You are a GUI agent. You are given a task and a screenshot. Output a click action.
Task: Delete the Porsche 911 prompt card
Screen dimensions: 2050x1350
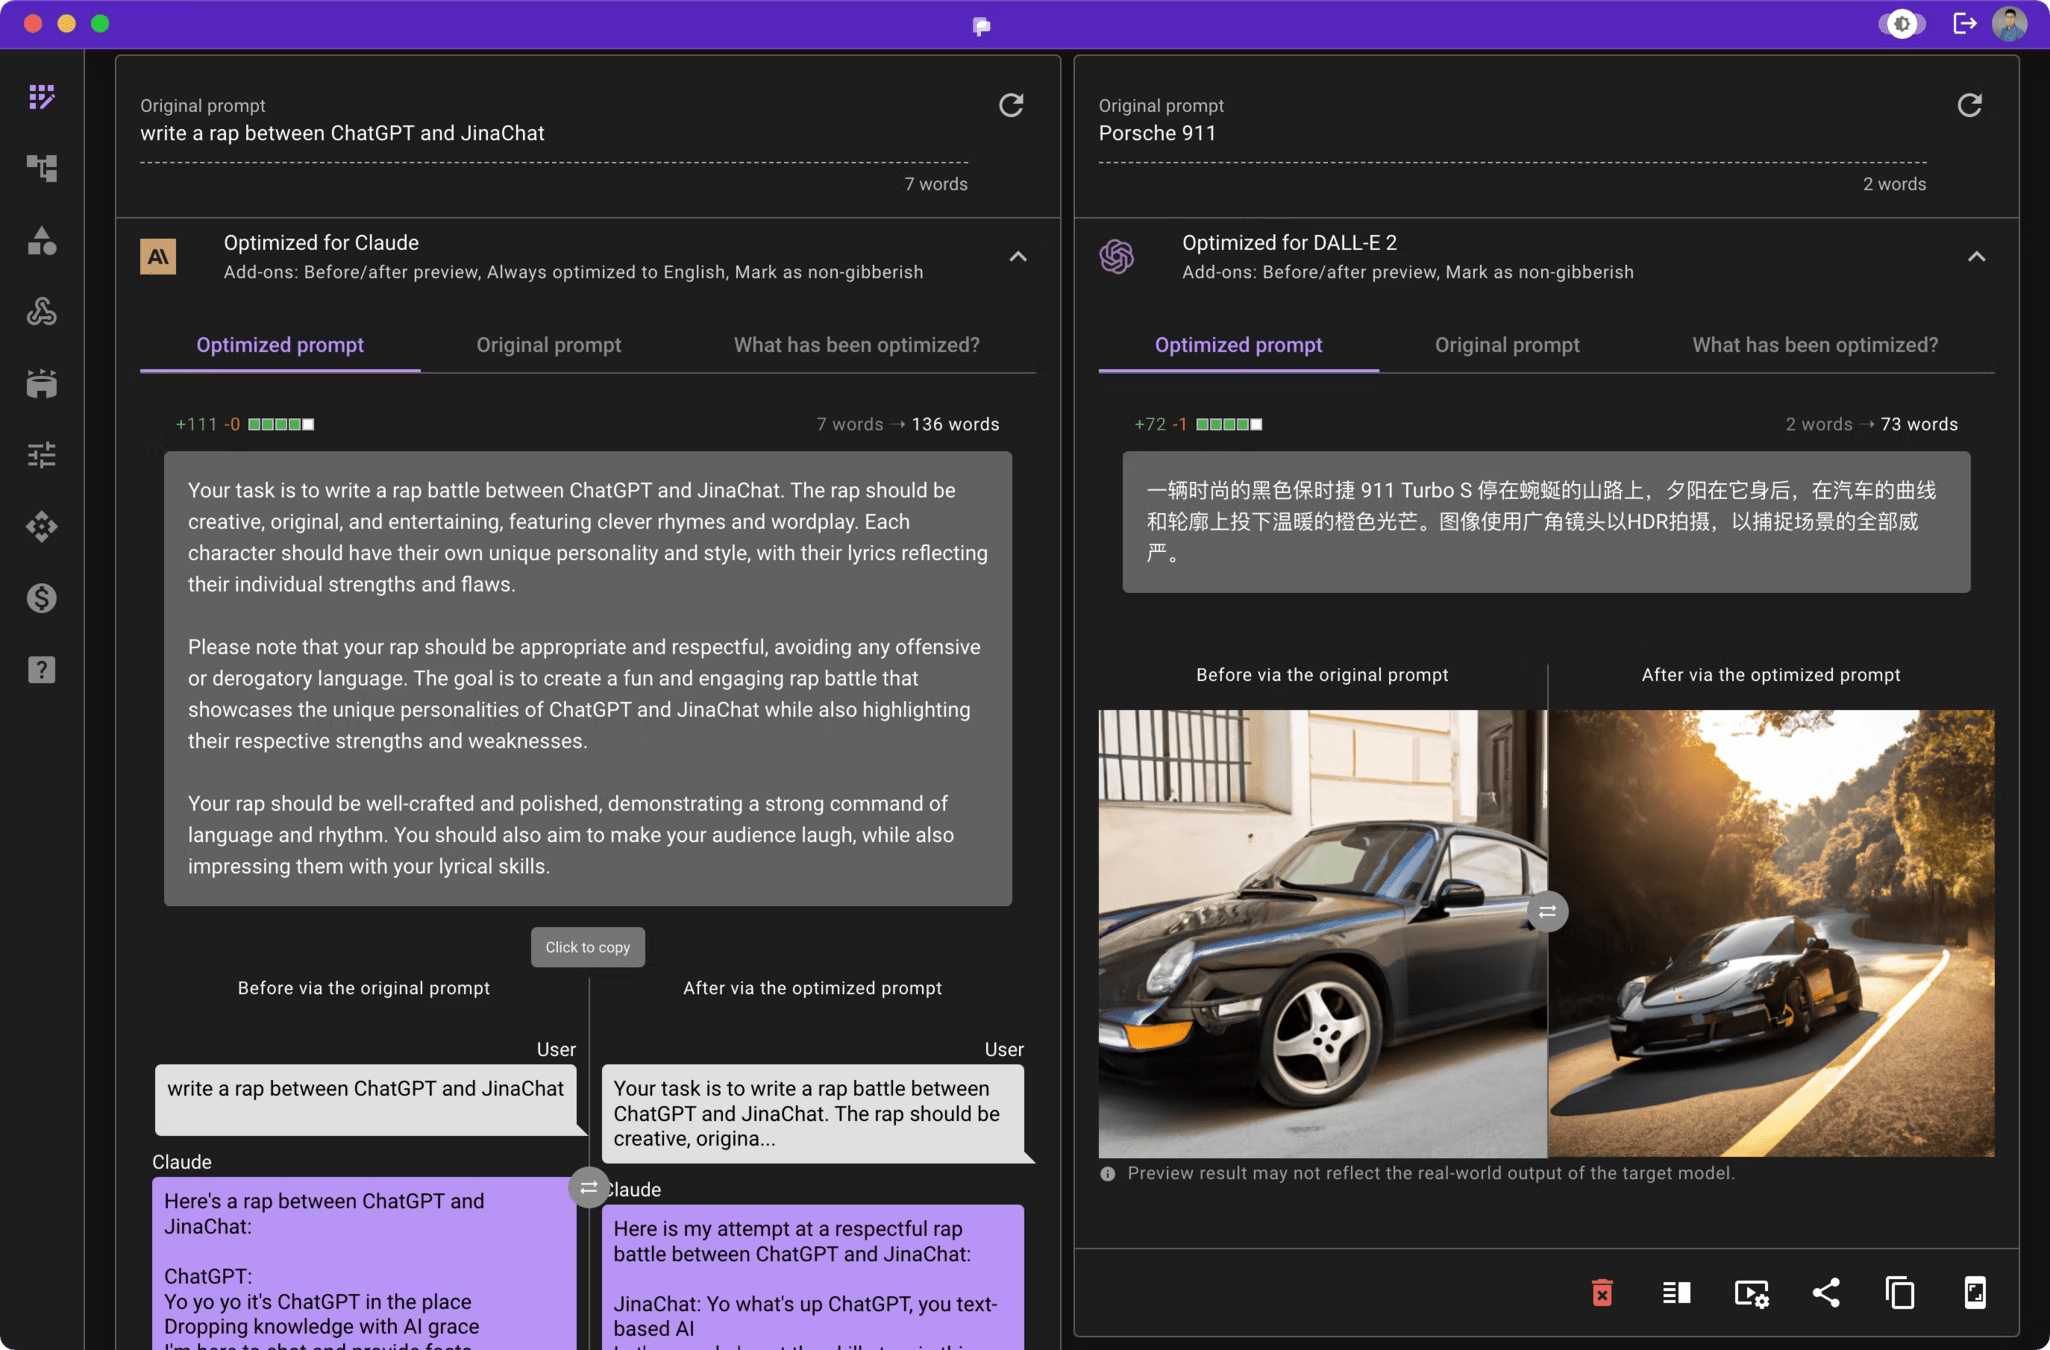pyautogui.click(x=1602, y=1293)
